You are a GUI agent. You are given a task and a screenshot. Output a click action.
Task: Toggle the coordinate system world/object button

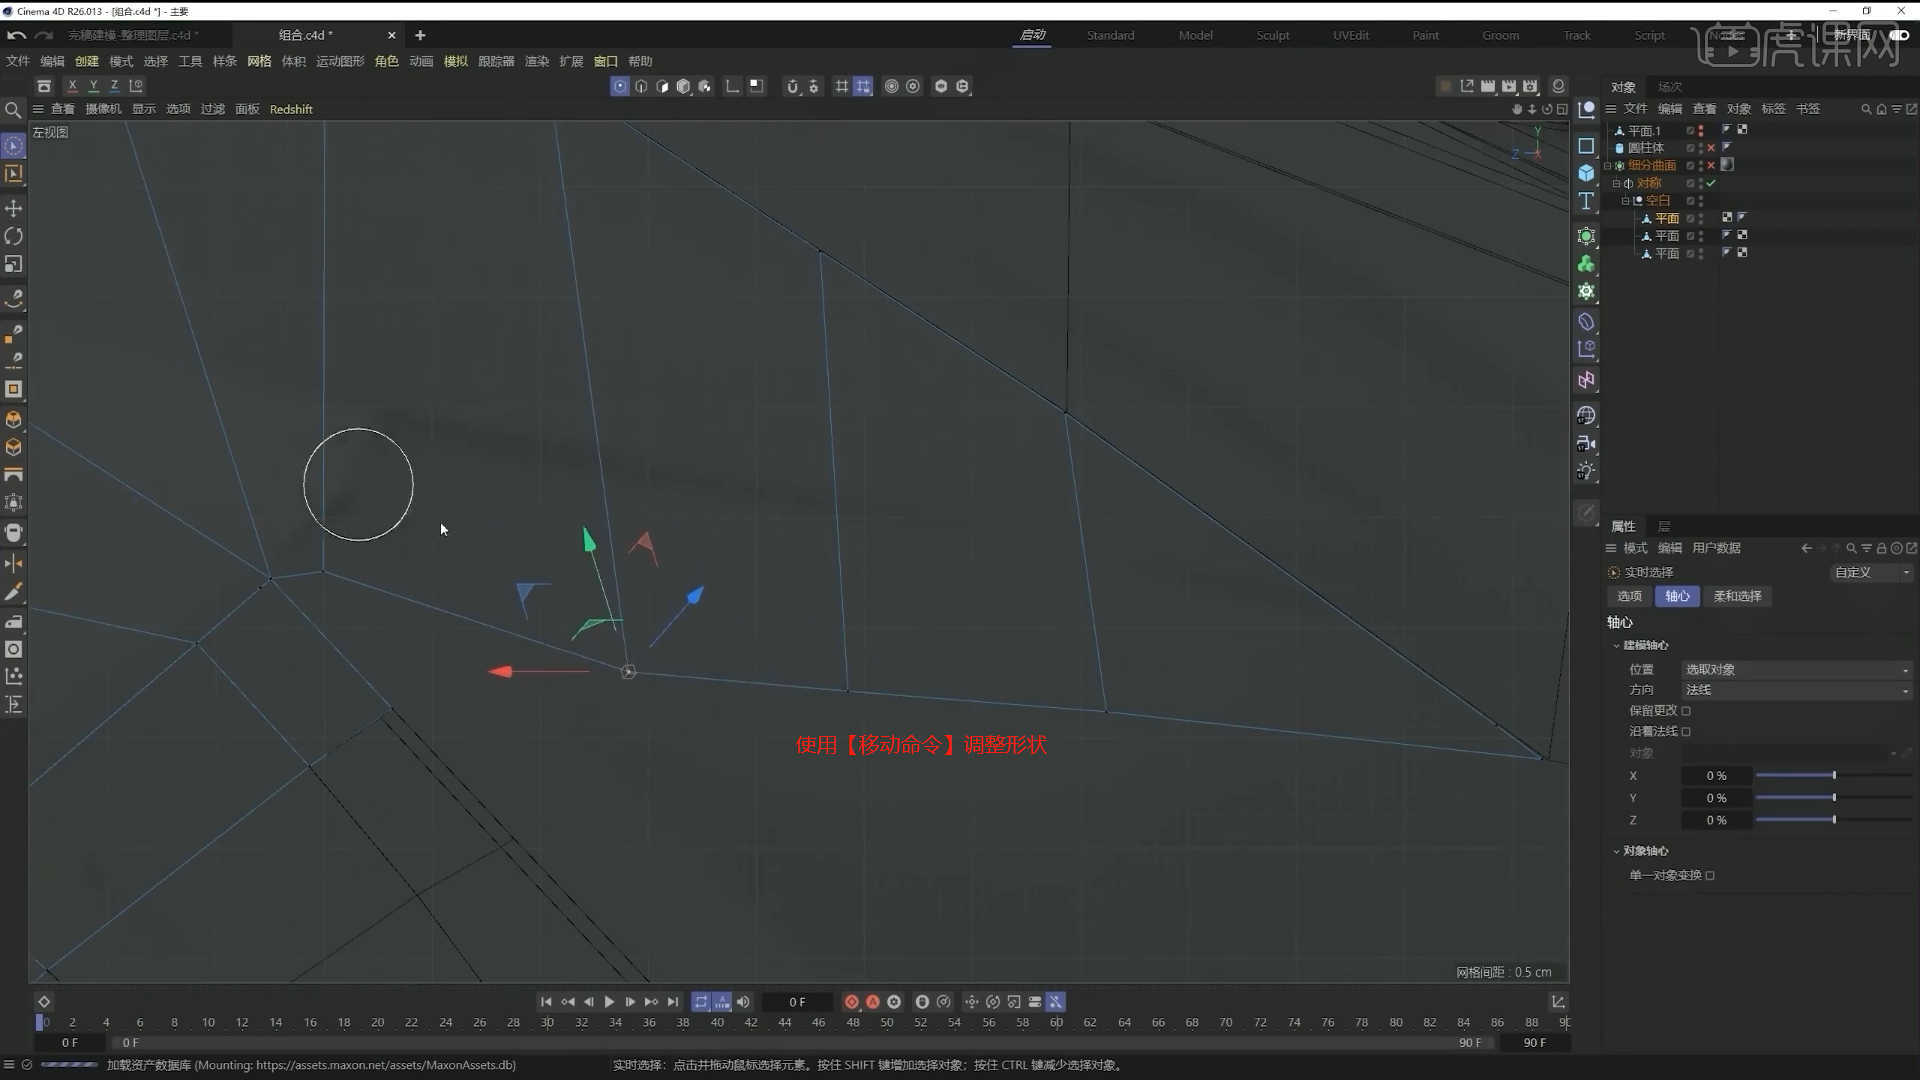pos(136,87)
